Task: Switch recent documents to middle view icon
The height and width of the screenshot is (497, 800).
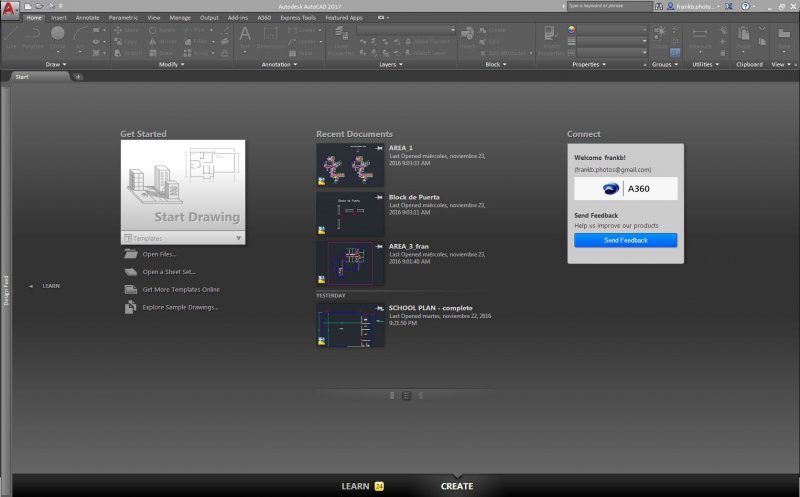Action: coord(406,396)
